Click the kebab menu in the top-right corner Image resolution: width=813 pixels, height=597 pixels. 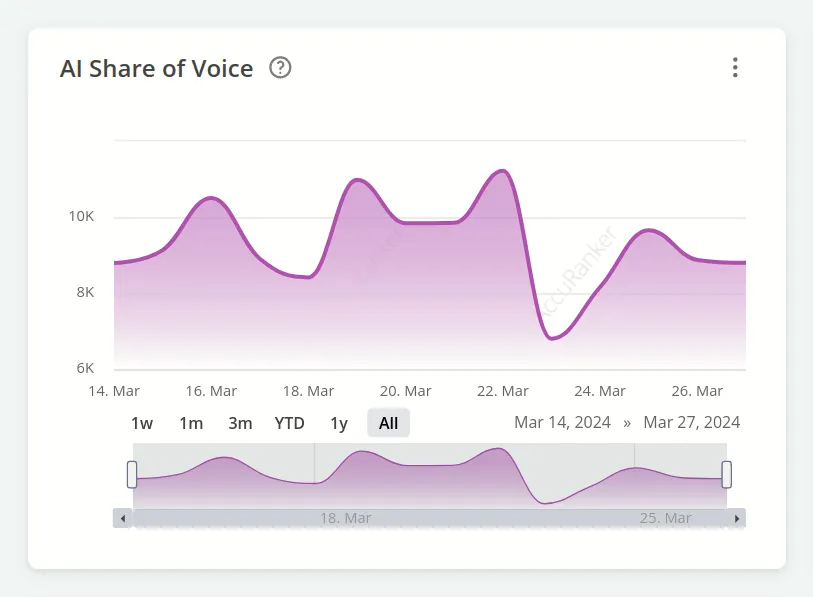coord(736,67)
